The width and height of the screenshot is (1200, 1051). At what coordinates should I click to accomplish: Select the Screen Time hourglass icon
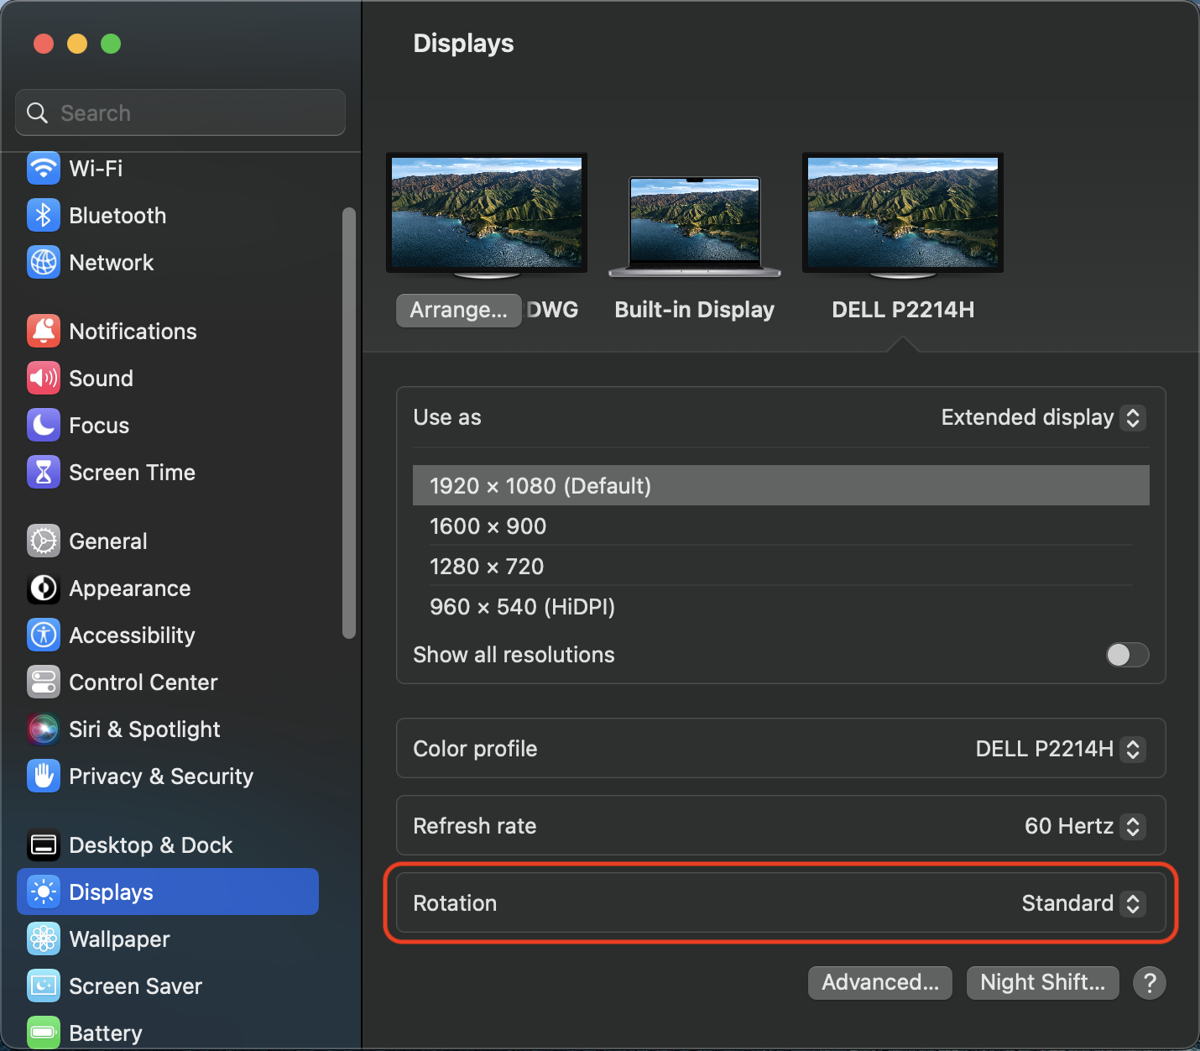[x=43, y=472]
